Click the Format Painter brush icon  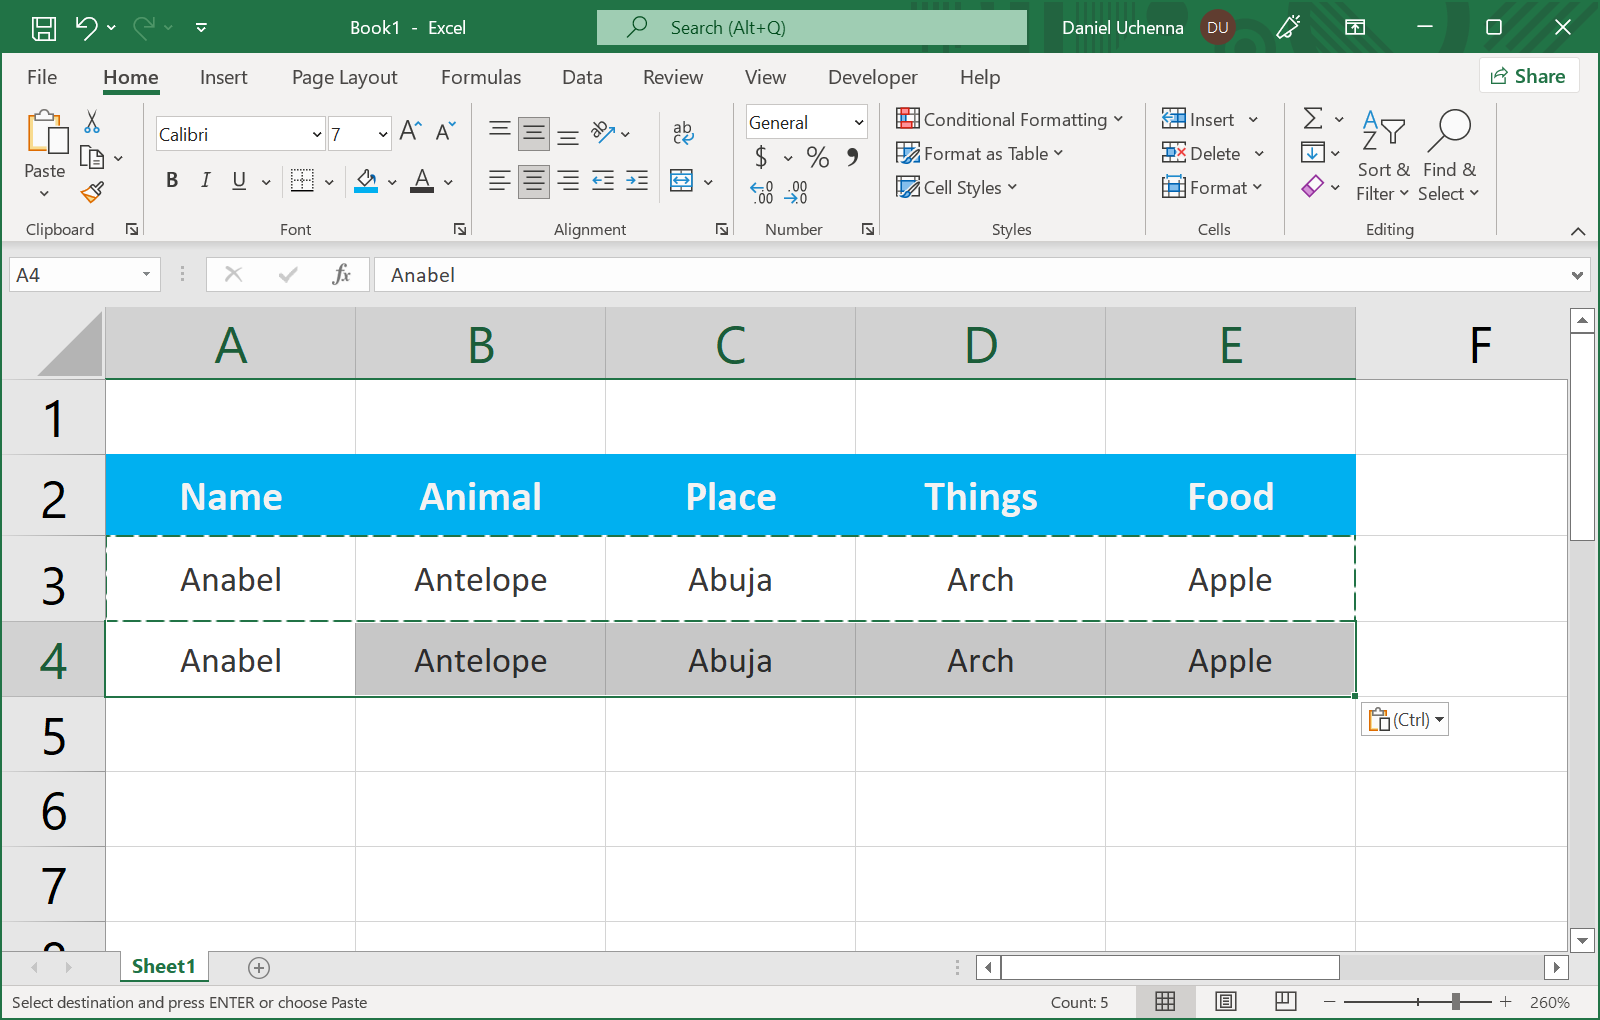(x=92, y=192)
